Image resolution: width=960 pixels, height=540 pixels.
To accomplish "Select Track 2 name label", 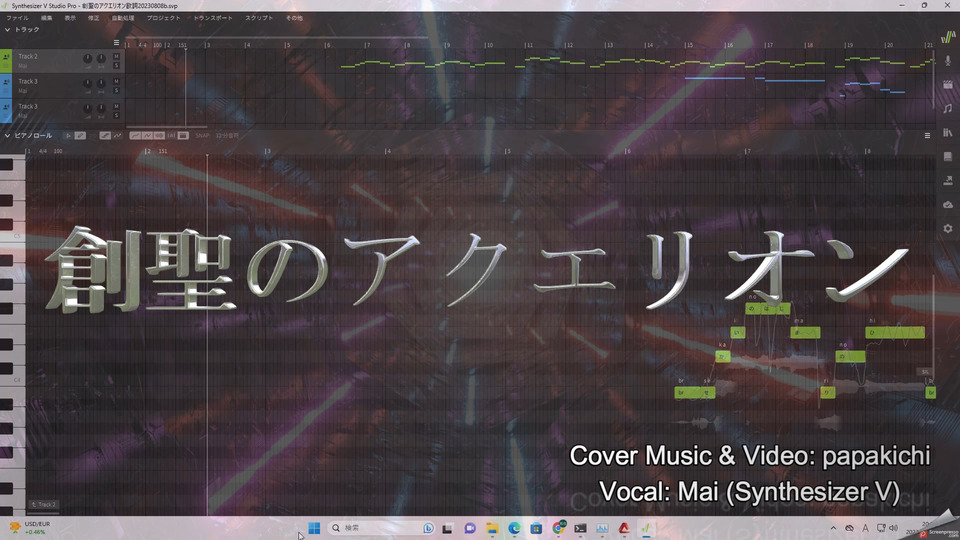I will (28, 56).
